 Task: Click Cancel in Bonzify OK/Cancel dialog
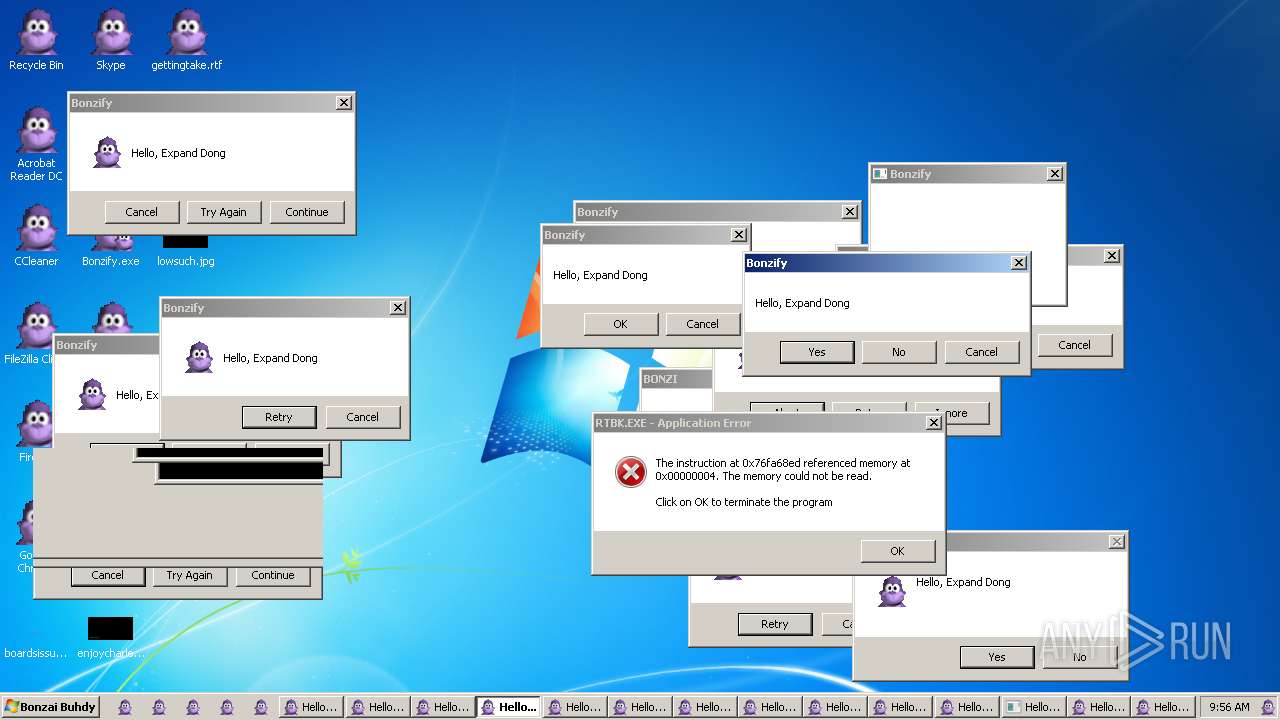tap(702, 324)
